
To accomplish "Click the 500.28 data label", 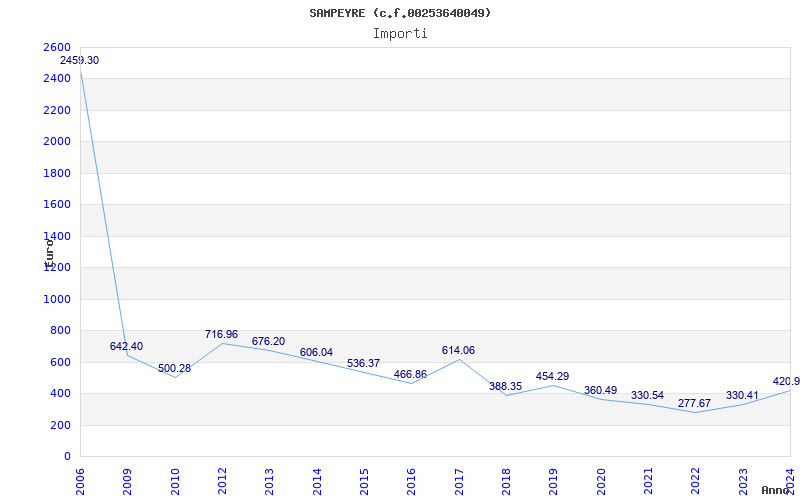I will [174, 368].
